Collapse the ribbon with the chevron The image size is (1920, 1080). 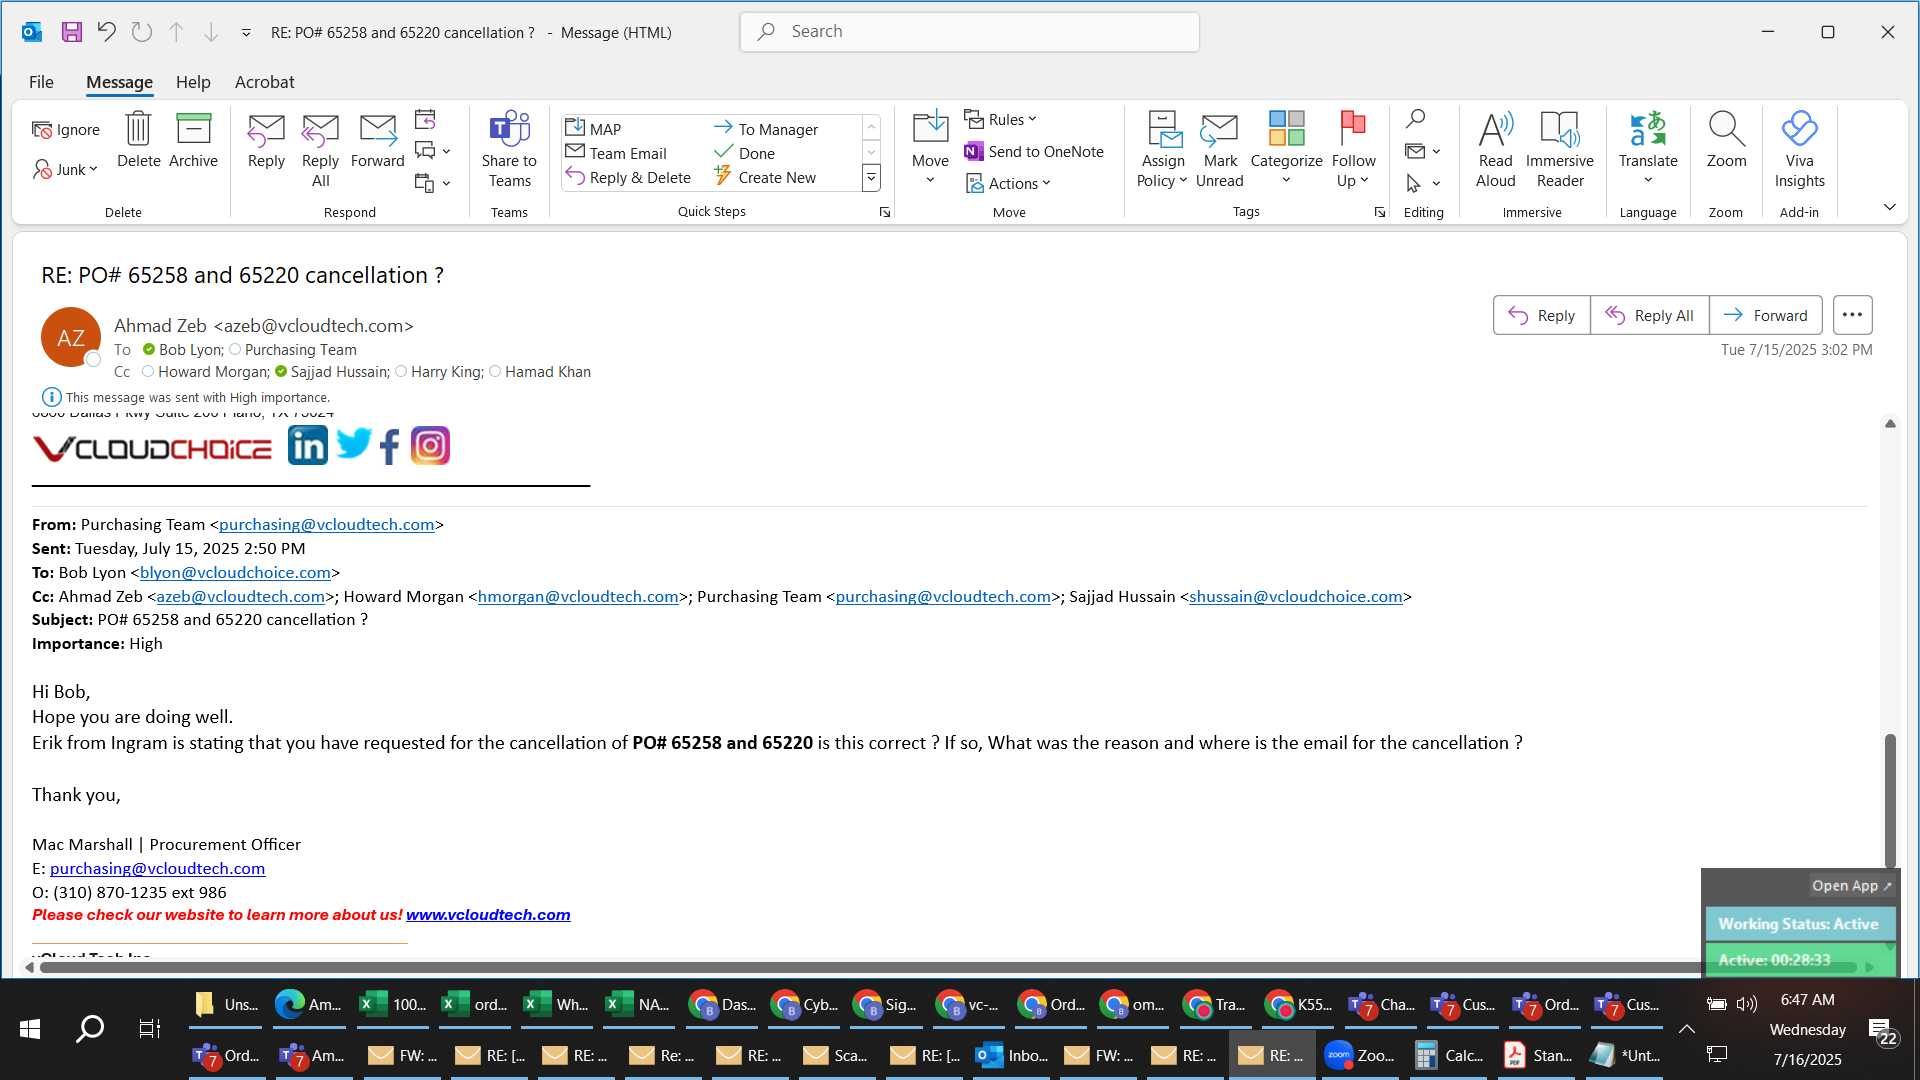point(1889,207)
